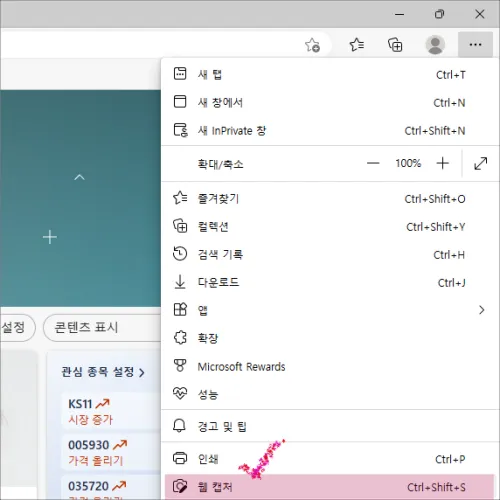Open 검색 기록 from the menu
500x500 pixels.
tap(330, 254)
